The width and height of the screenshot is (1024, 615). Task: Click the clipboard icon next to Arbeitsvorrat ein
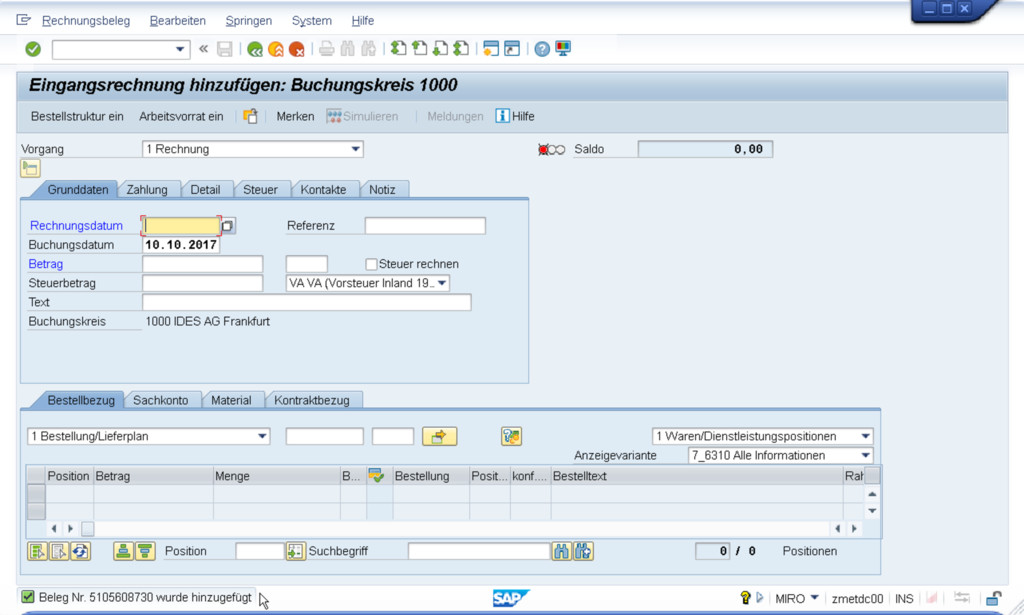tap(250, 116)
